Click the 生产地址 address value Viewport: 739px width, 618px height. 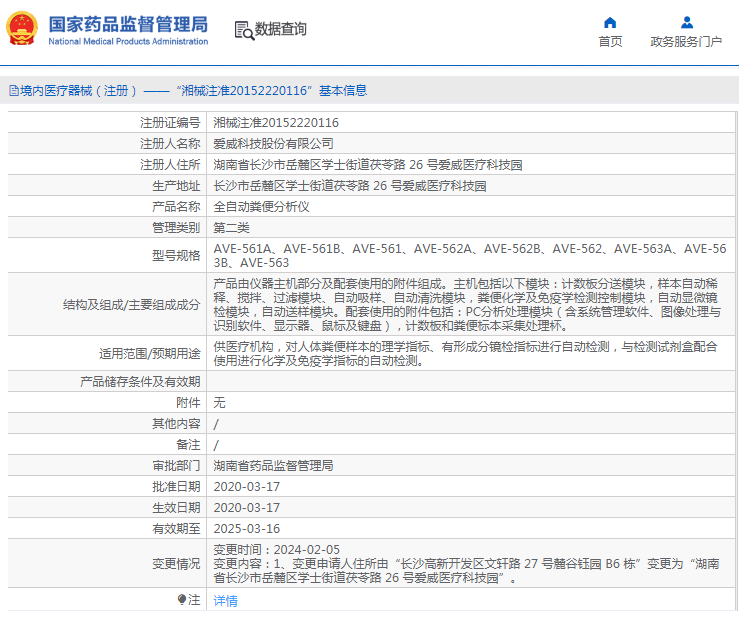(350, 186)
